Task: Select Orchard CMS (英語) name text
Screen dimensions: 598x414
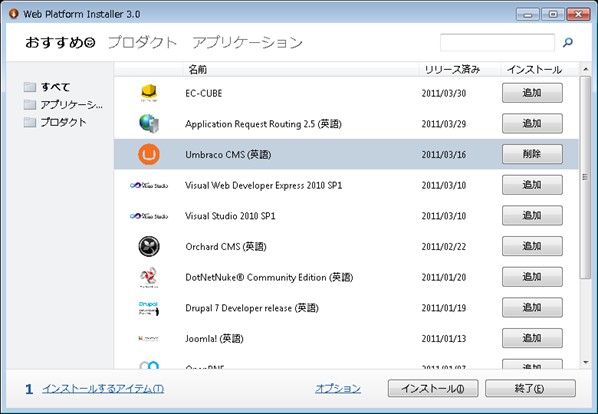Action: point(226,247)
